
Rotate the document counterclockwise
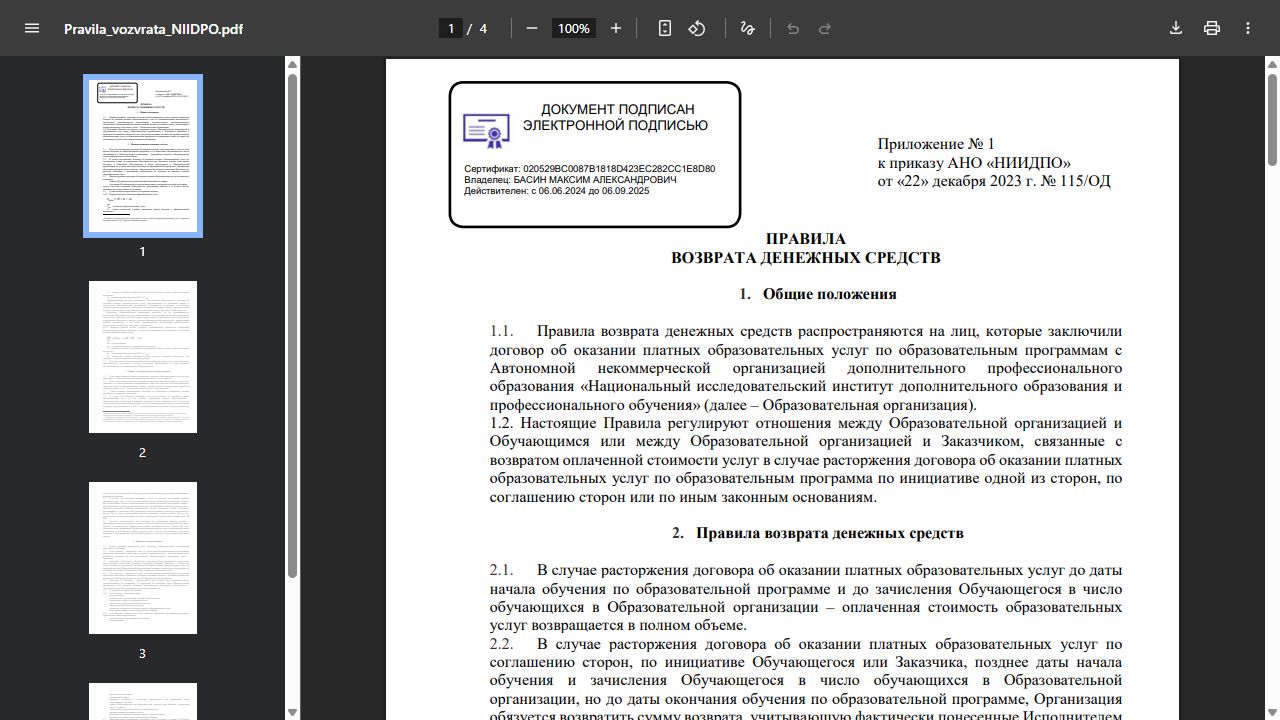click(x=697, y=28)
